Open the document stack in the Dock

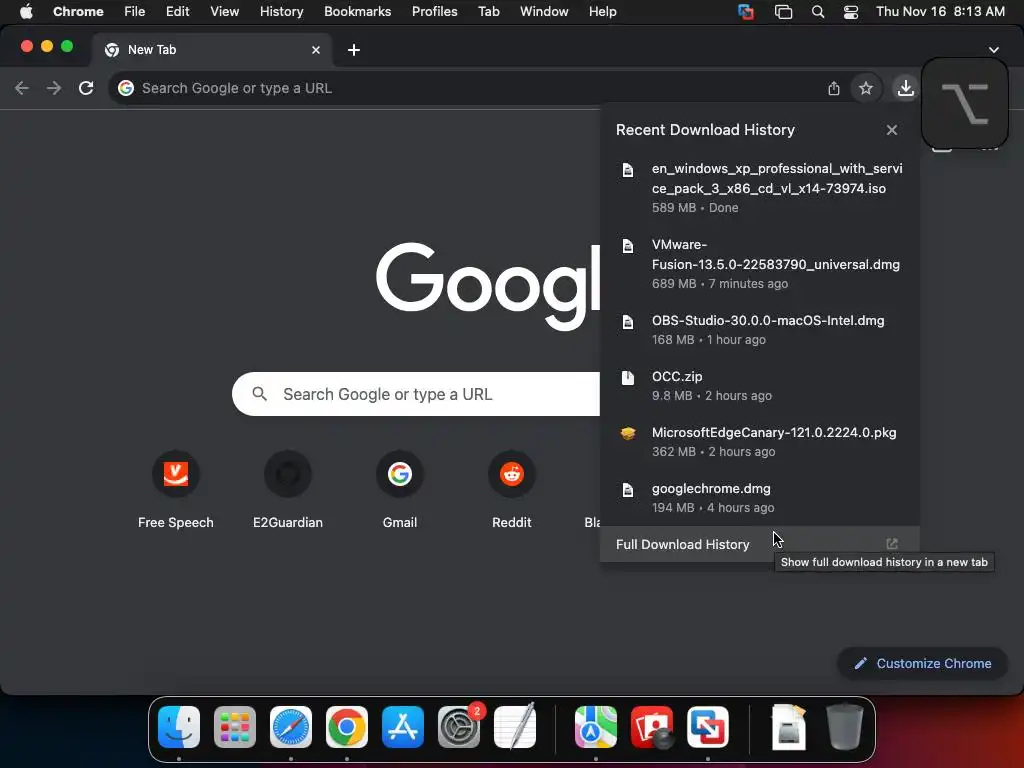(x=789, y=726)
